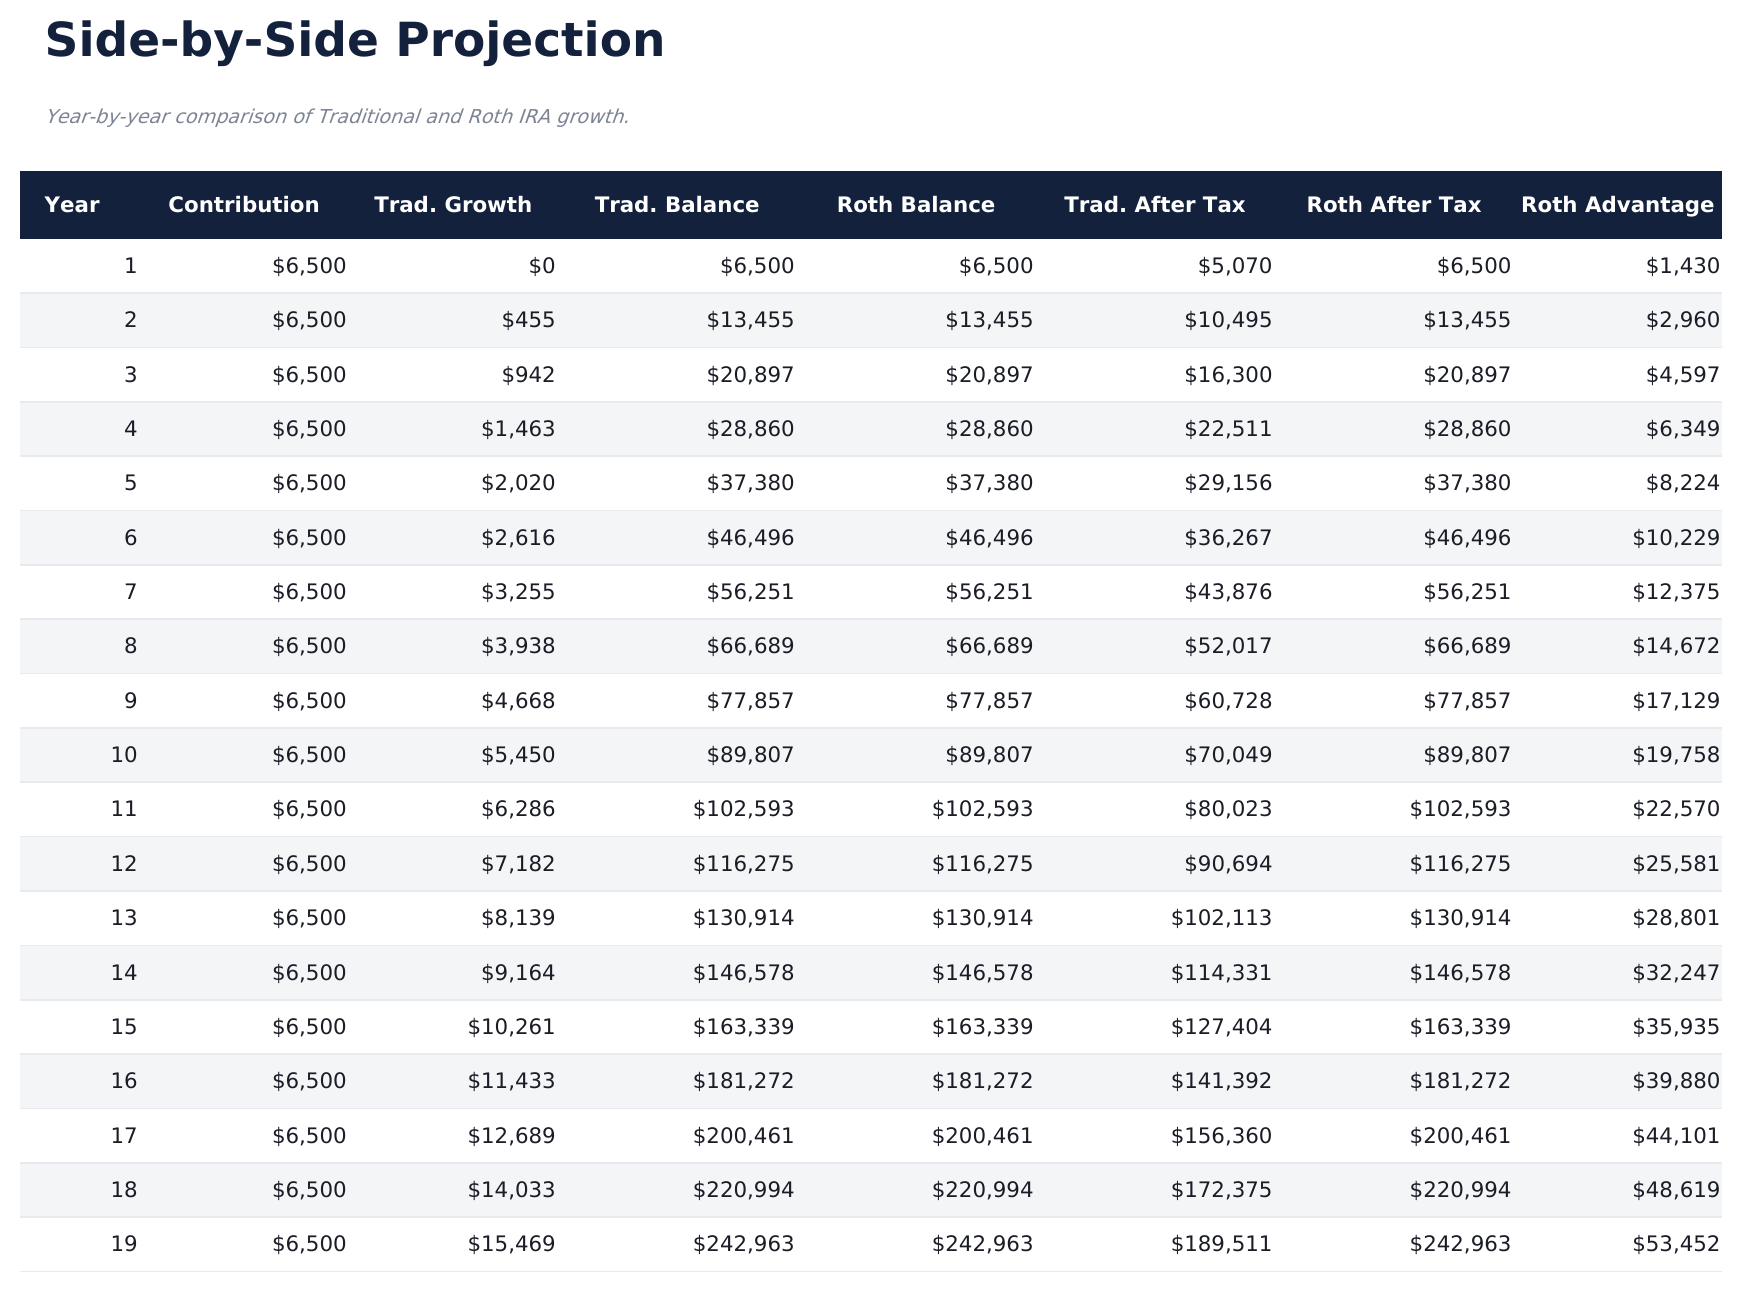This screenshot has height=1292, width=1742.
Task: Select the $5,070 Trad. After Tax cell
Action: tap(1235, 266)
